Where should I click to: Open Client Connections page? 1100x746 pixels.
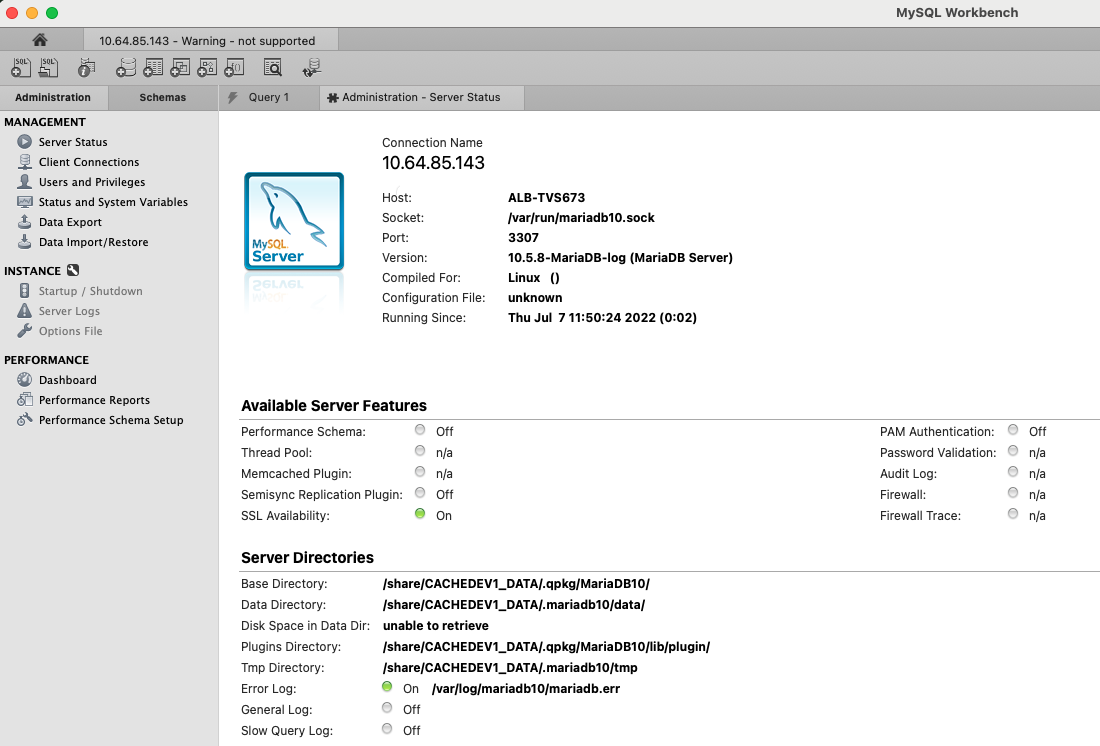click(x=89, y=162)
